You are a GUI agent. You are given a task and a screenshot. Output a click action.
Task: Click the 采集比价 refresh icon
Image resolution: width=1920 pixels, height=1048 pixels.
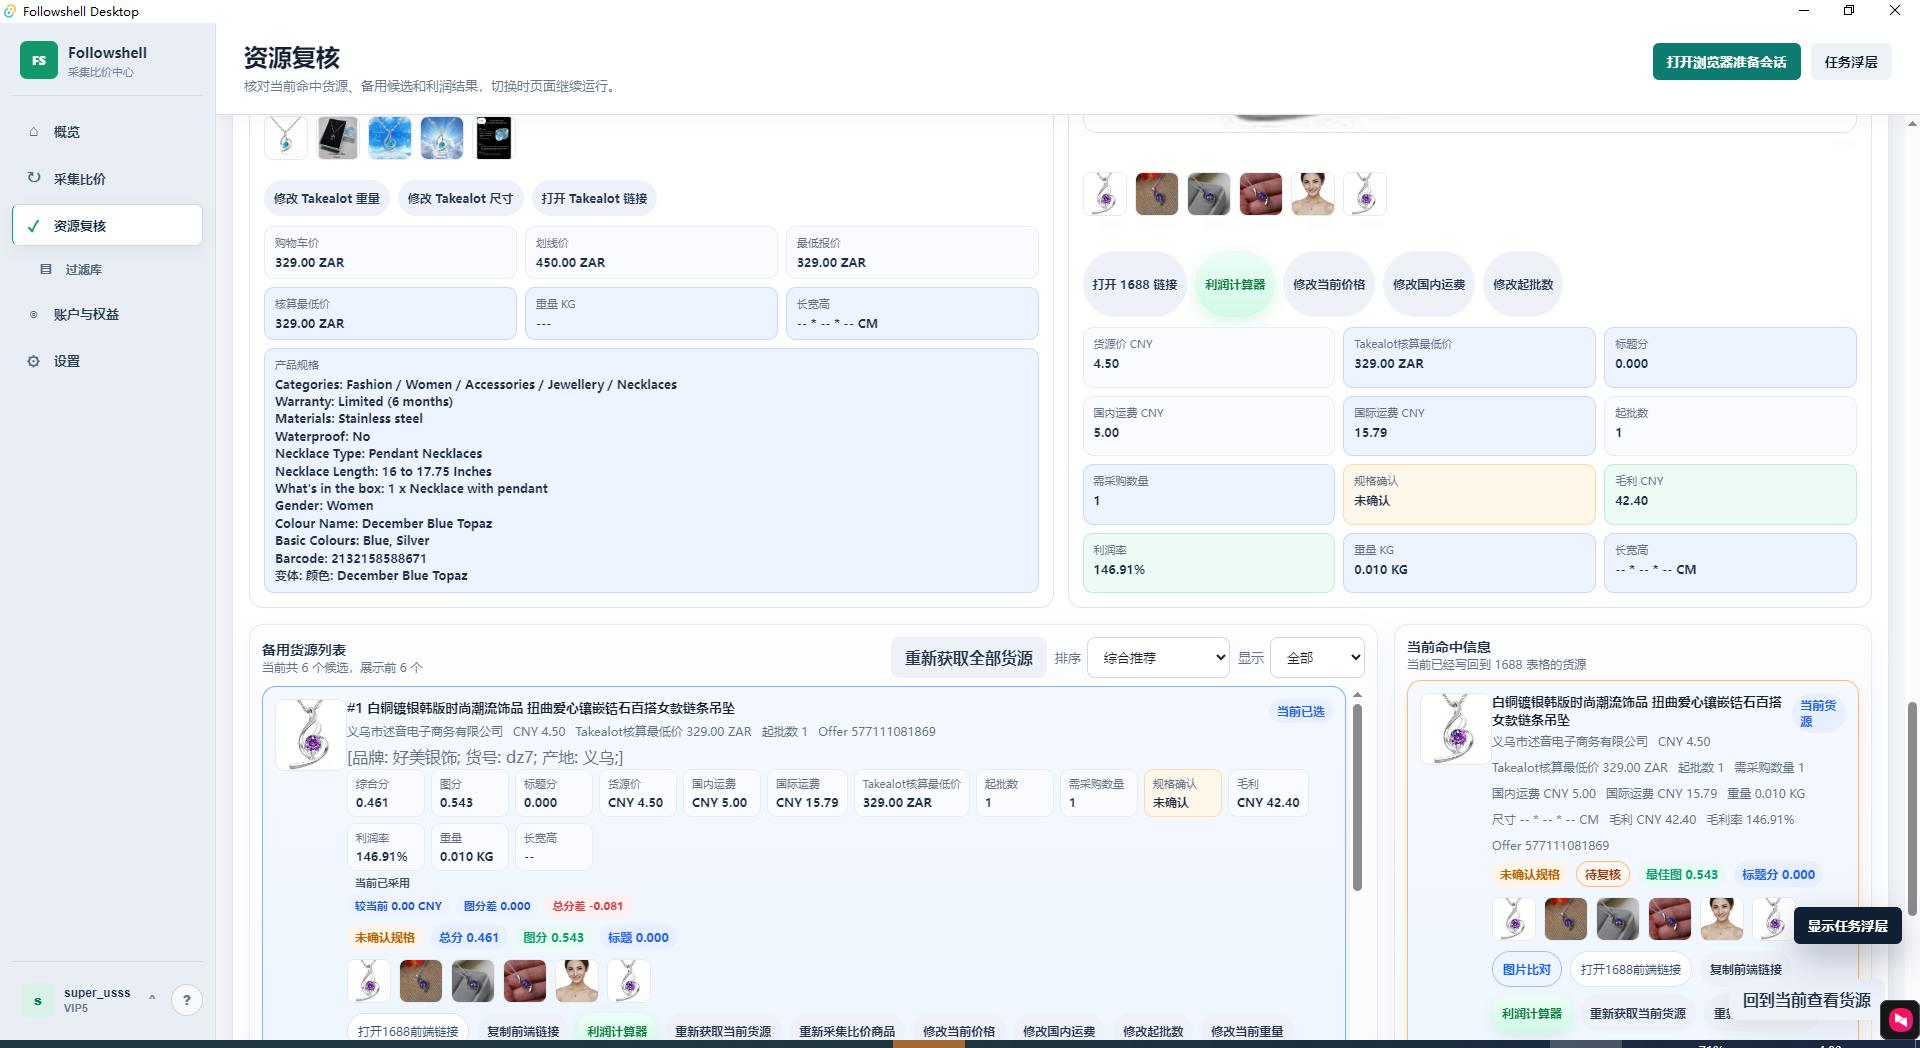point(34,178)
